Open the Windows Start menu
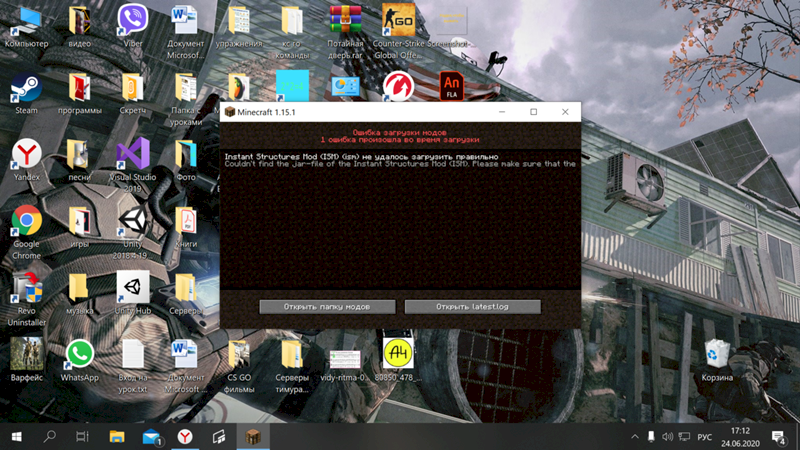This screenshot has height=450, width=800. coord(17,437)
